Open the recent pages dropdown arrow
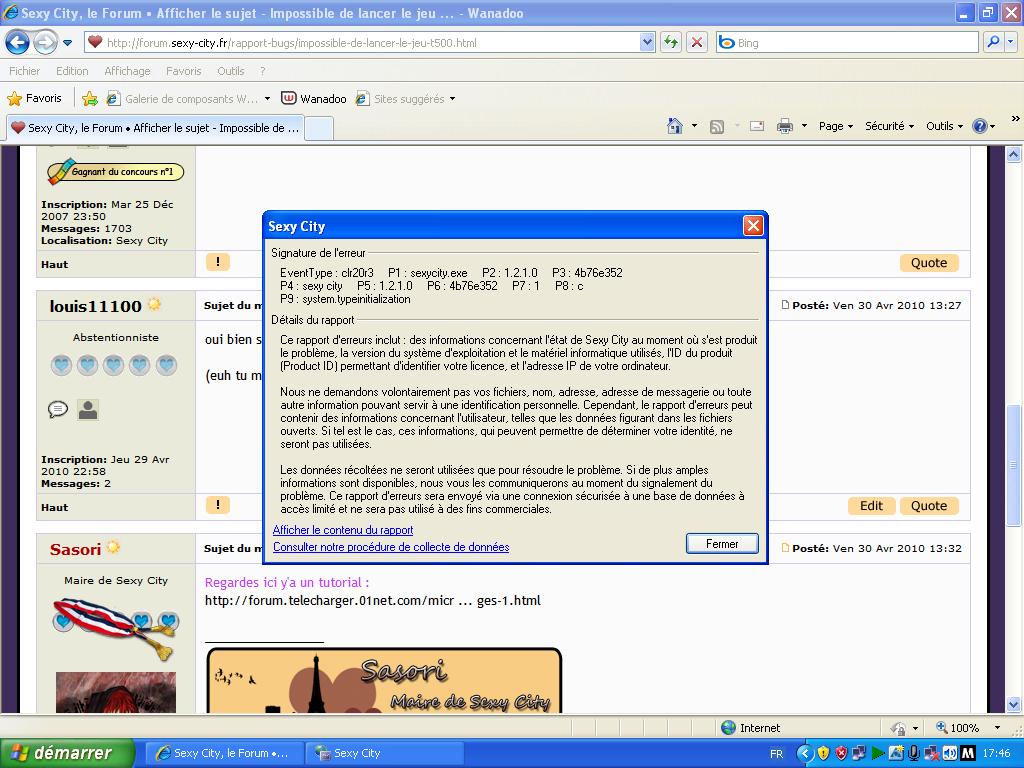 click(x=68, y=43)
